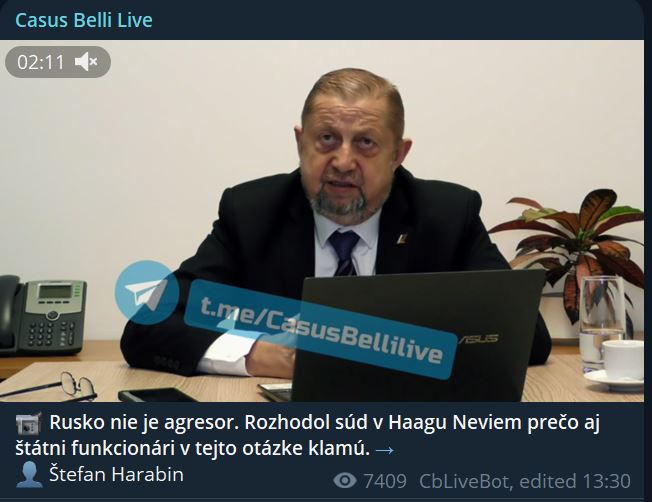Image resolution: width=652 pixels, height=502 pixels.
Task: Click the white coffee cup in the video
Action: click(x=622, y=360)
